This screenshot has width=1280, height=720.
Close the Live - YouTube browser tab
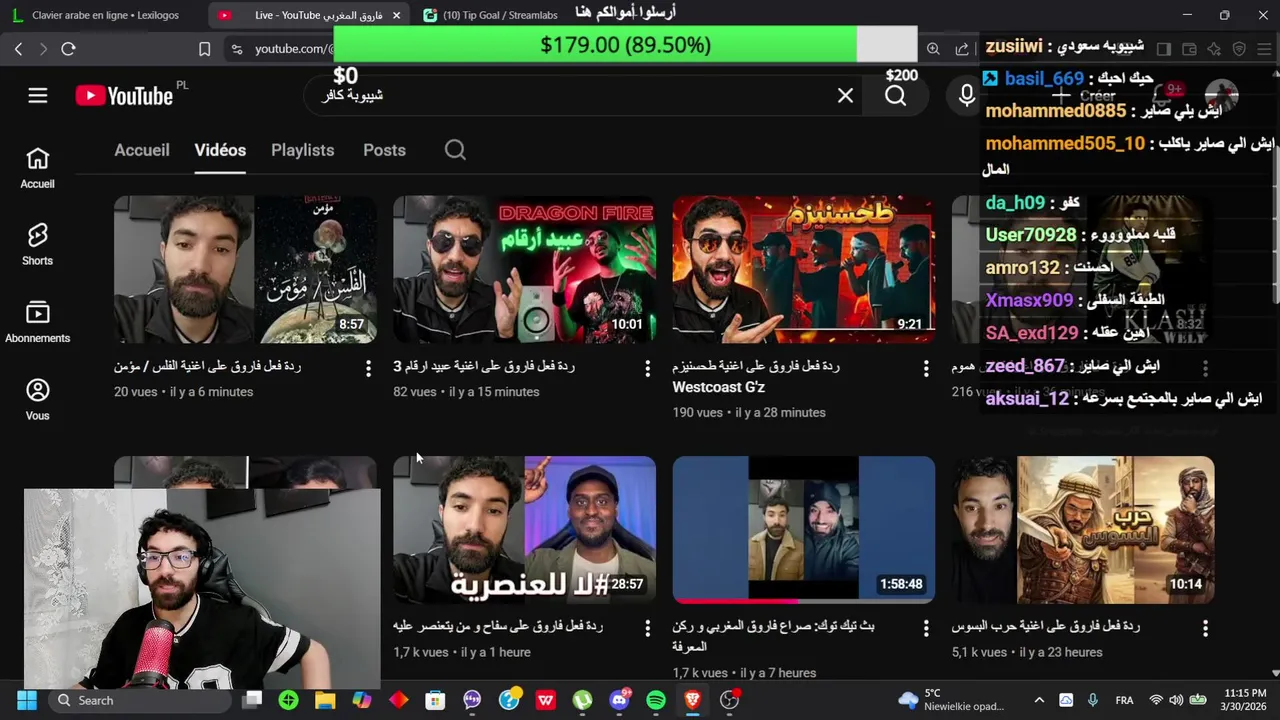(396, 15)
